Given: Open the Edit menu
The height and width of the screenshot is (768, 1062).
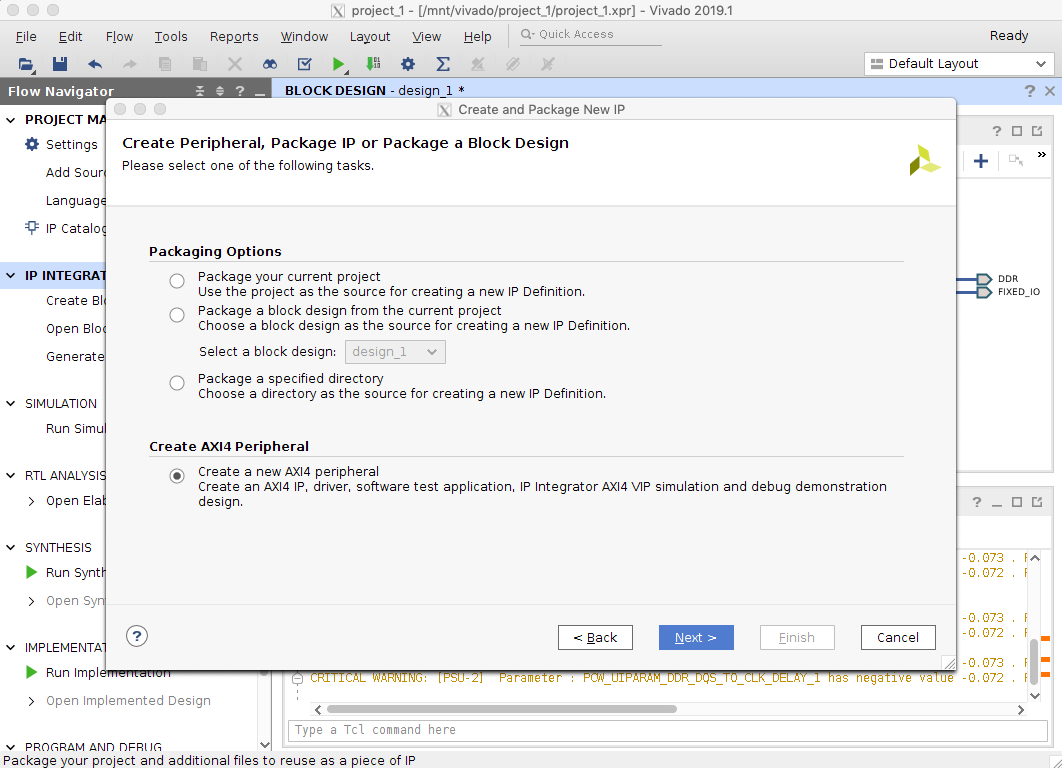Looking at the screenshot, I should coord(70,37).
